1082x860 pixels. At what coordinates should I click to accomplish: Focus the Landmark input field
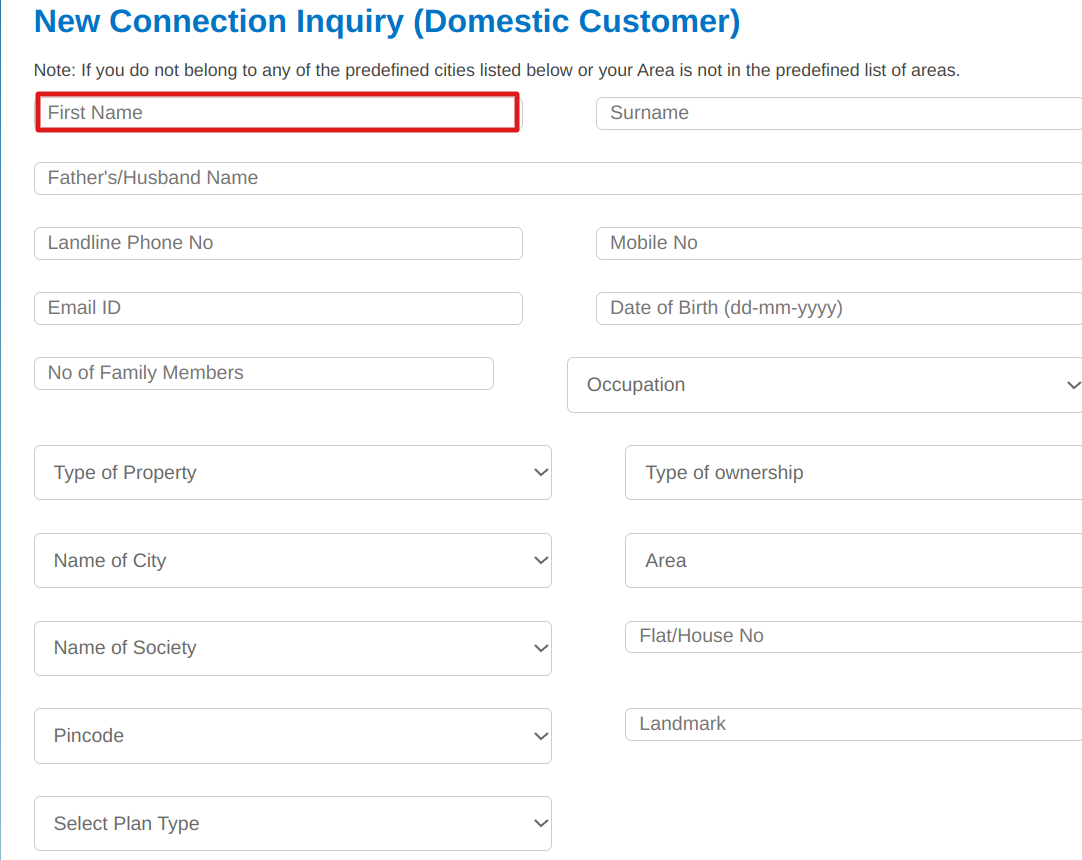coord(852,724)
